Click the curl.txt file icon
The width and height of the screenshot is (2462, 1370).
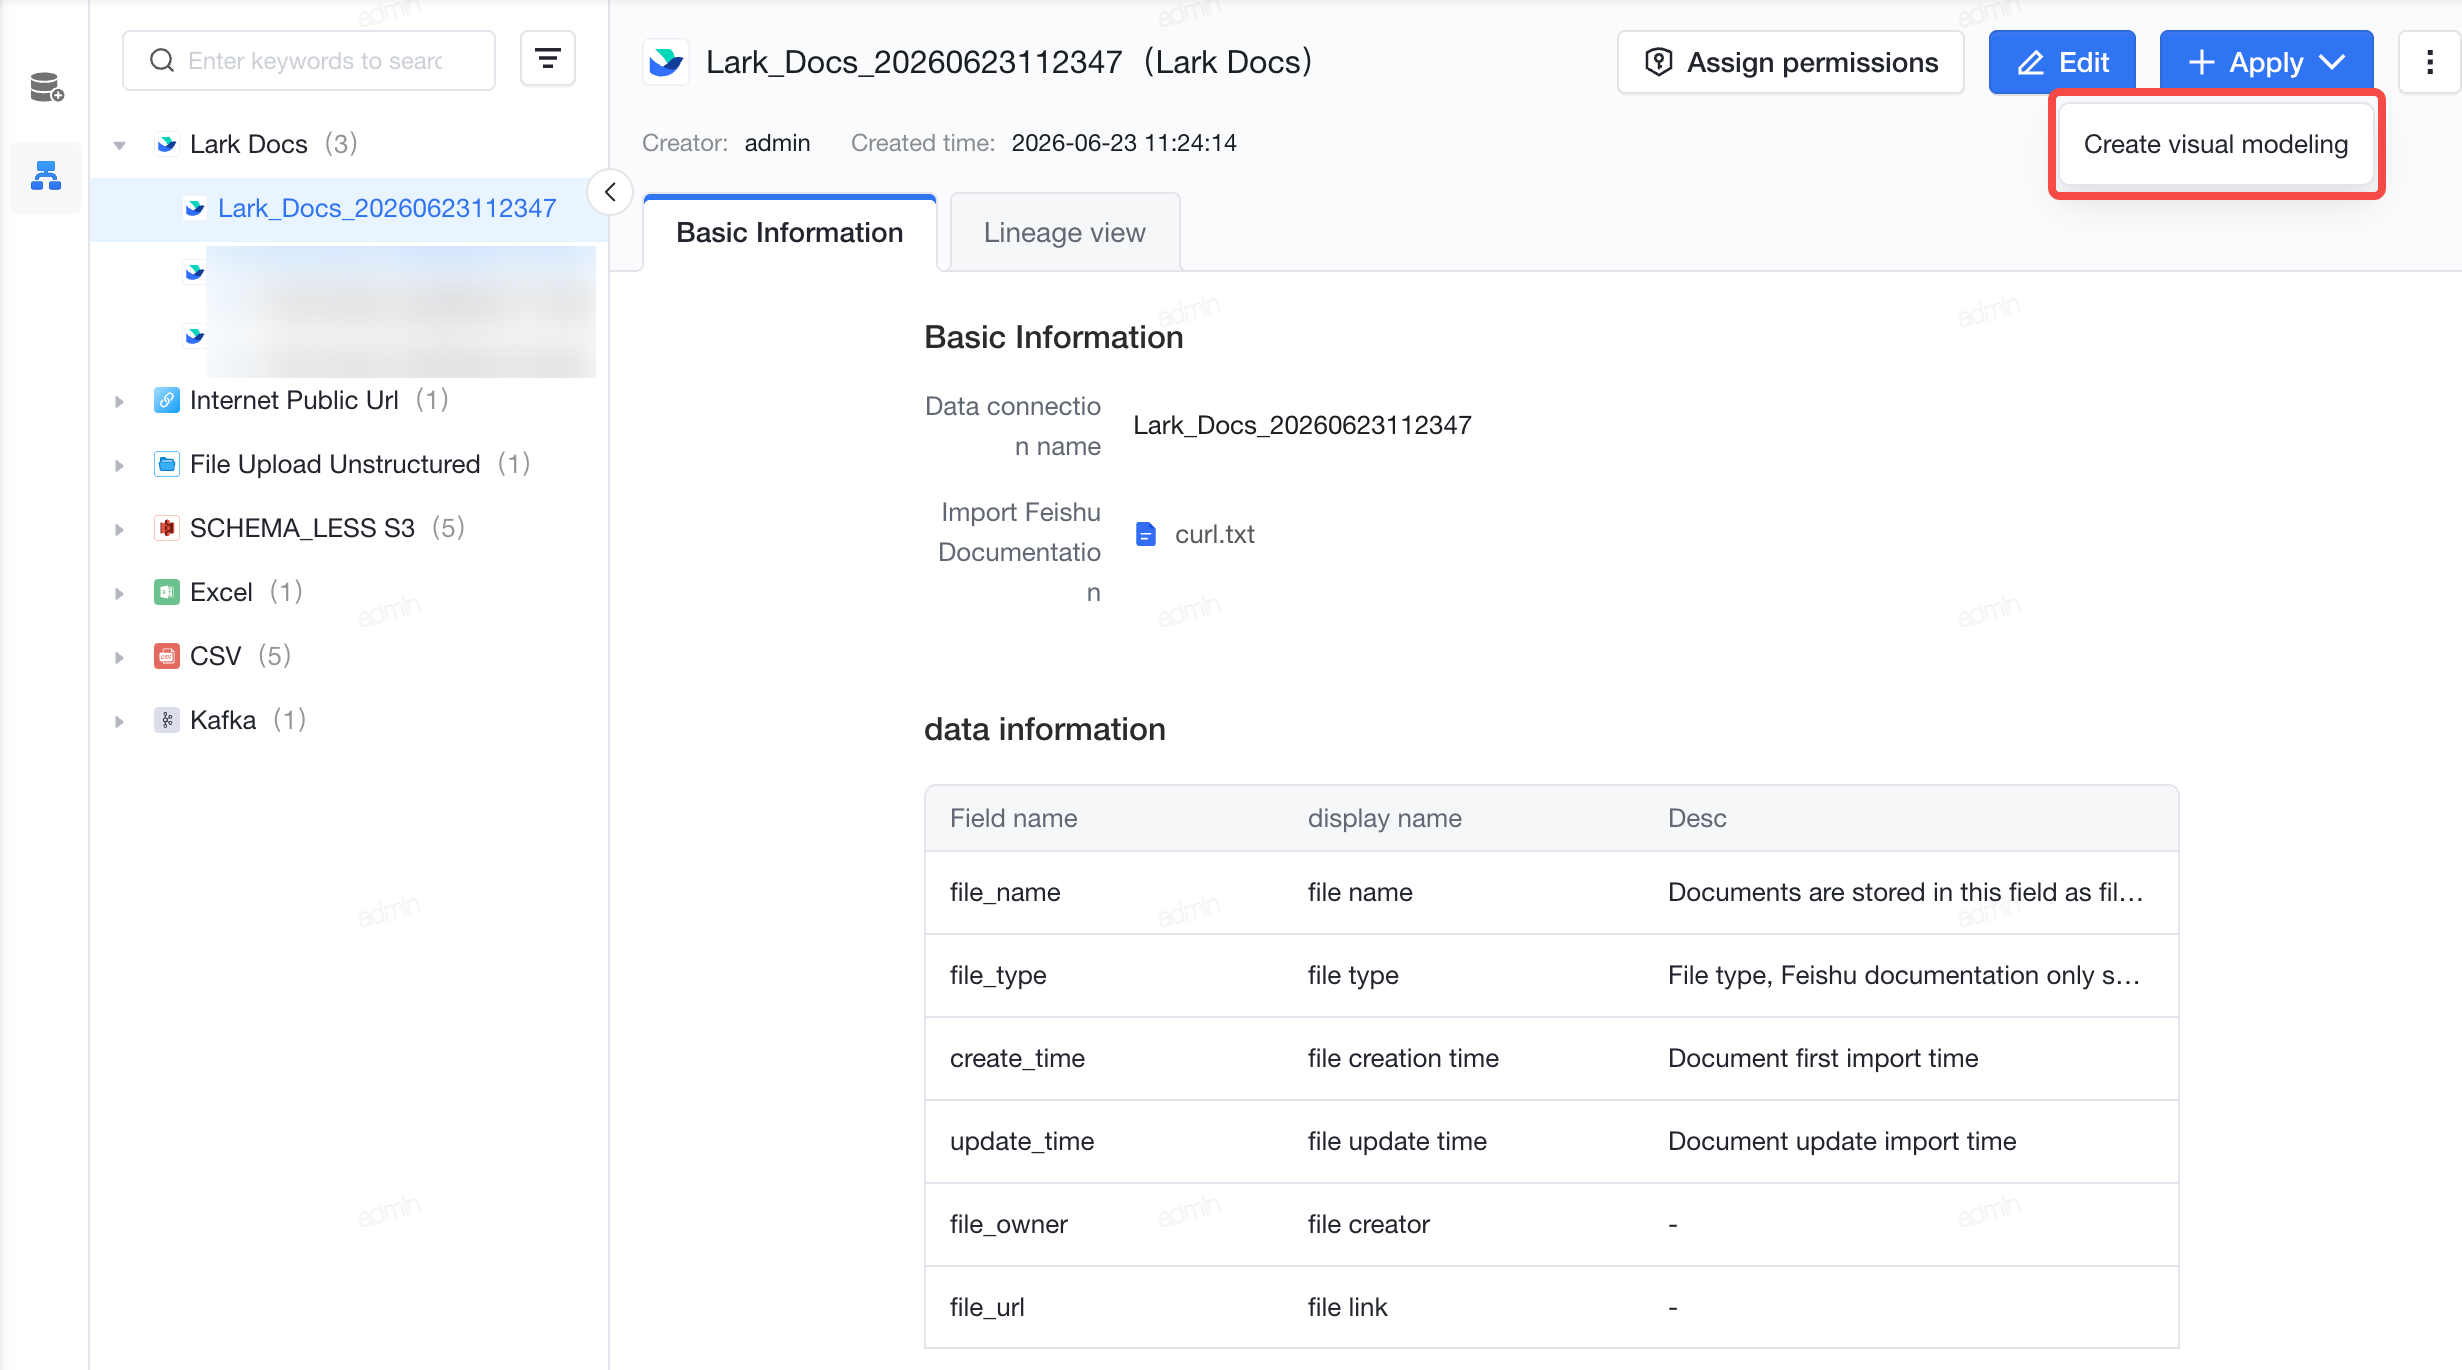[x=1146, y=534]
